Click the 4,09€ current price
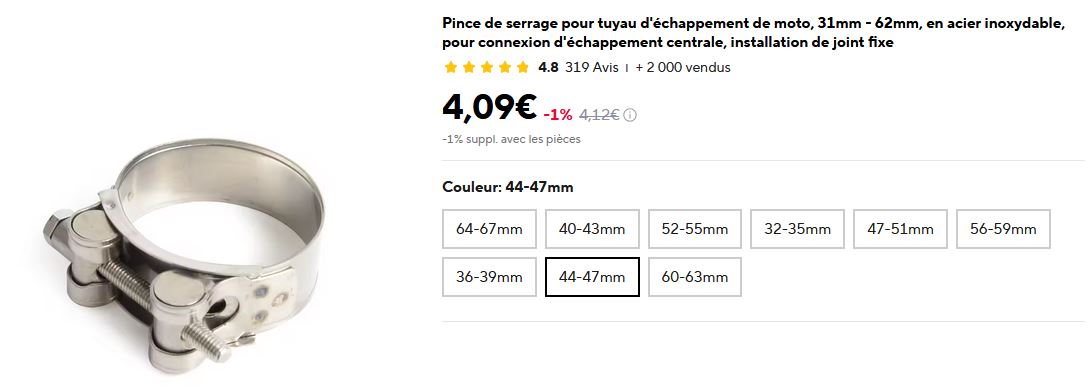 [x=489, y=107]
